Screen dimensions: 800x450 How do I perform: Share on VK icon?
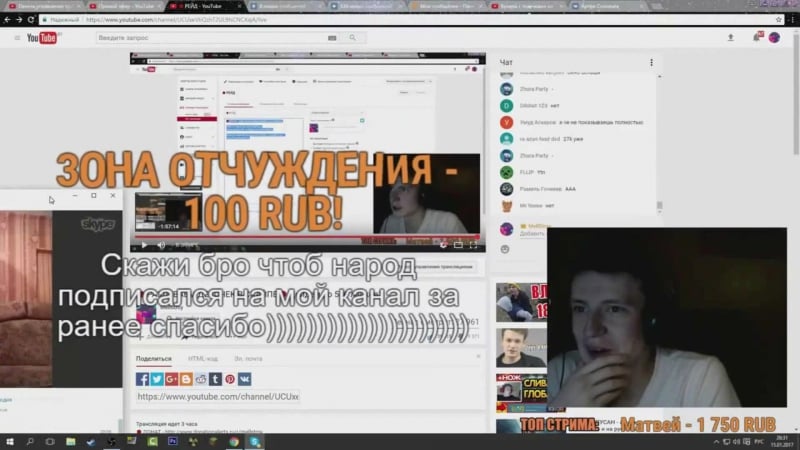245,379
